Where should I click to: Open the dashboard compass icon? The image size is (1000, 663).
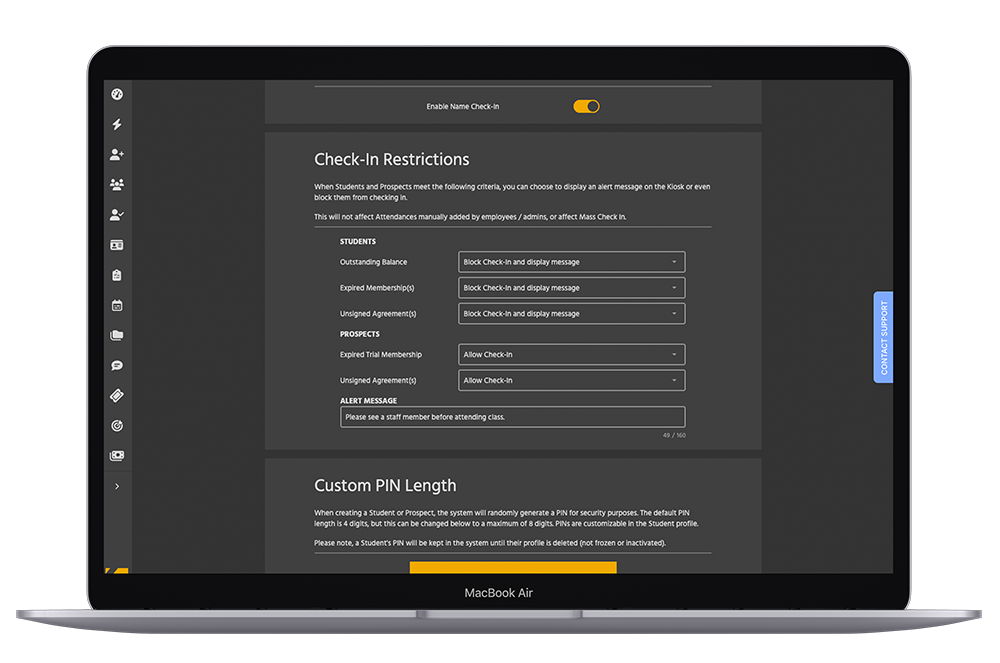(117, 93)
